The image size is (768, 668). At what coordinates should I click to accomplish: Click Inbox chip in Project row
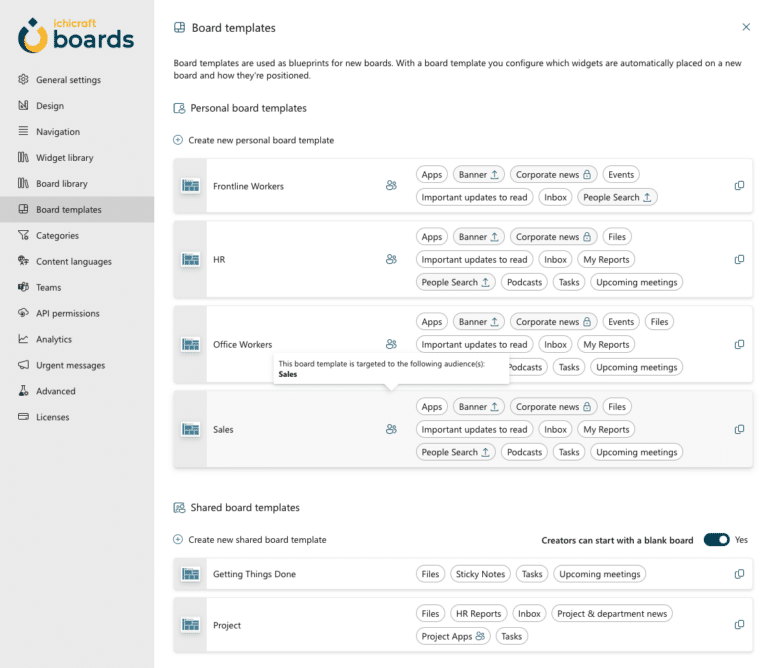coord(529,614)
